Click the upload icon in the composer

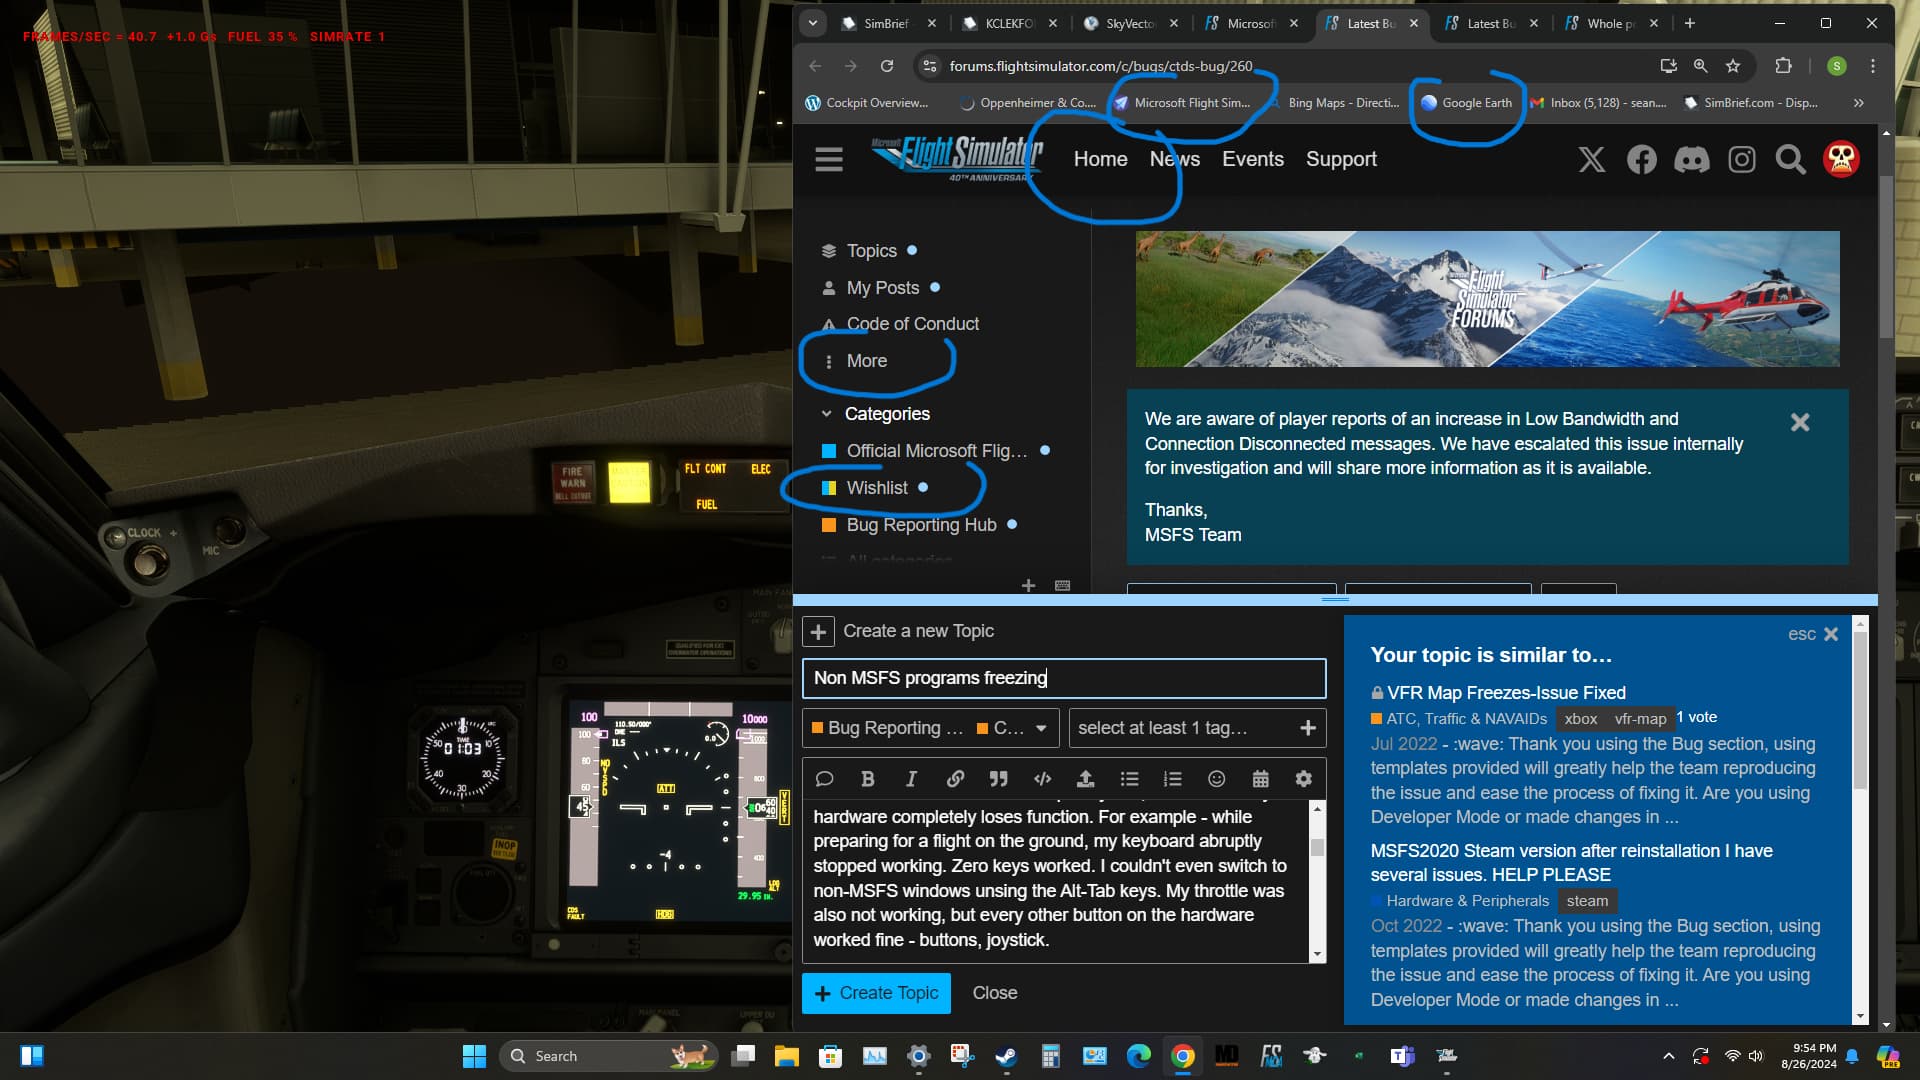pos(1085,779)
